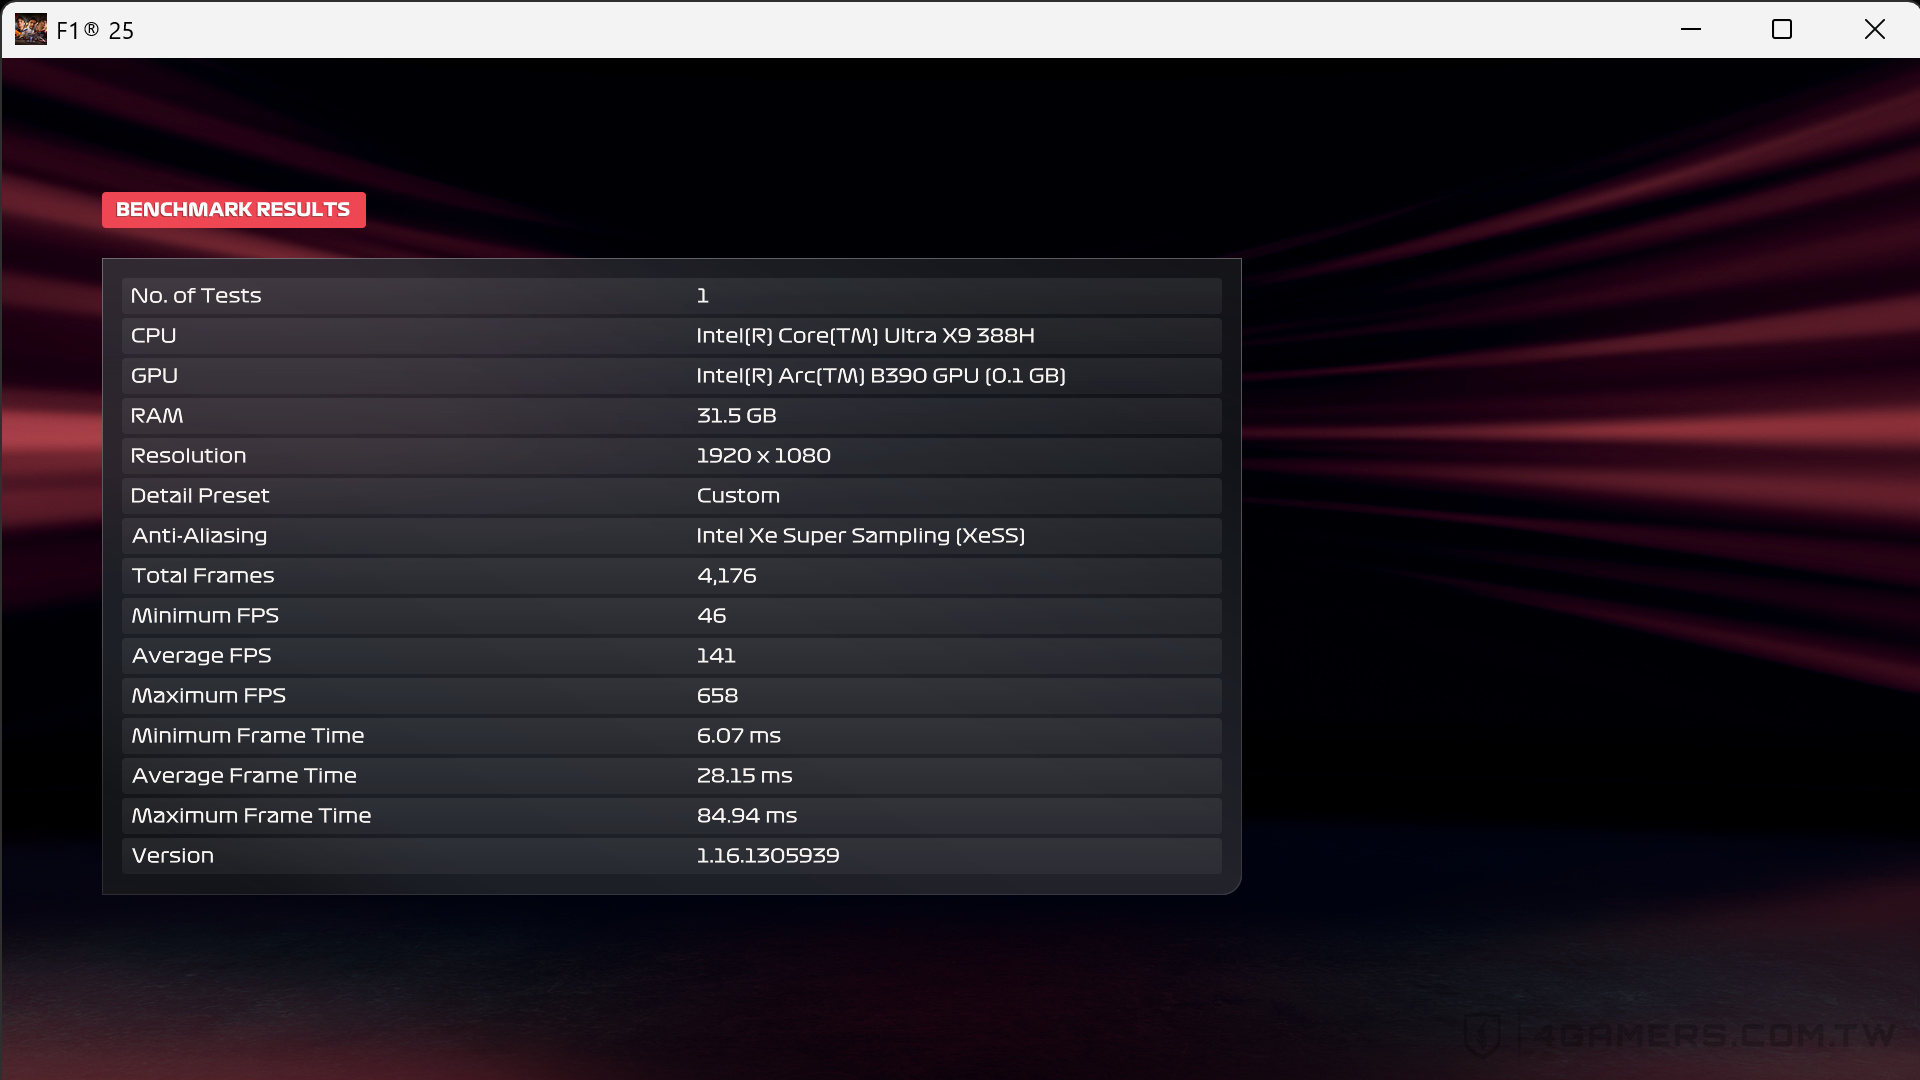Click the BENCHMARK RESULTS header label
Viewport: 1920px width, 1080px height.
233,209
